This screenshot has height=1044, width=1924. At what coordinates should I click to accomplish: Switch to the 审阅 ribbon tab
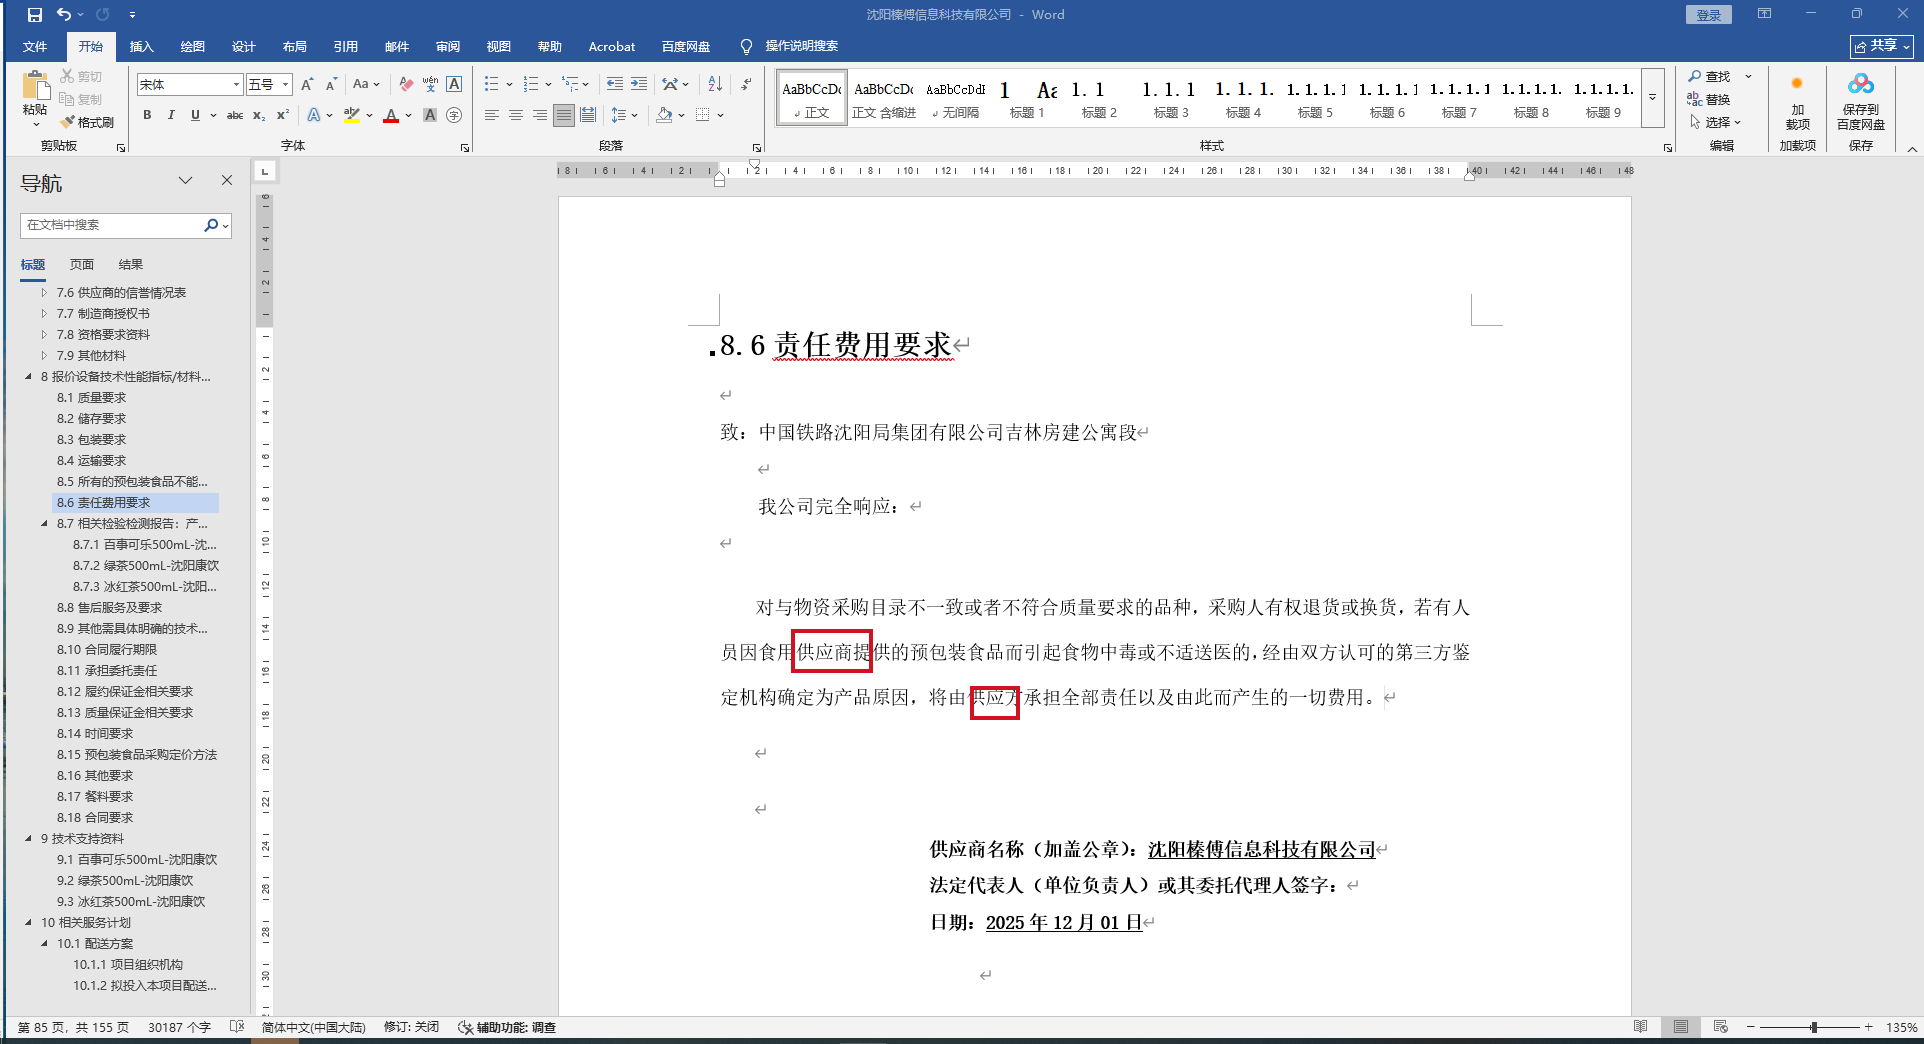(448, 46)
